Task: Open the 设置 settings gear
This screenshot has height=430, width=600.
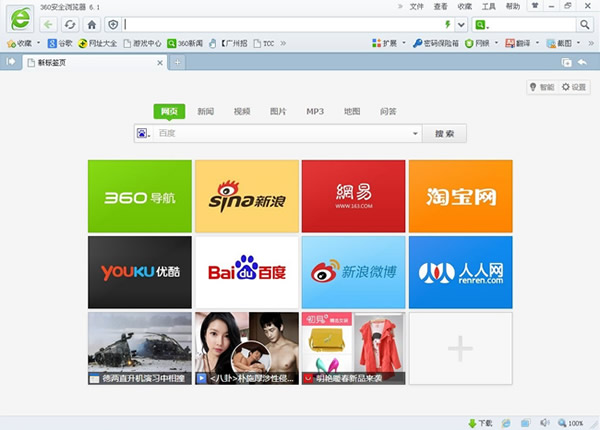Action: [x=574, y=87]
